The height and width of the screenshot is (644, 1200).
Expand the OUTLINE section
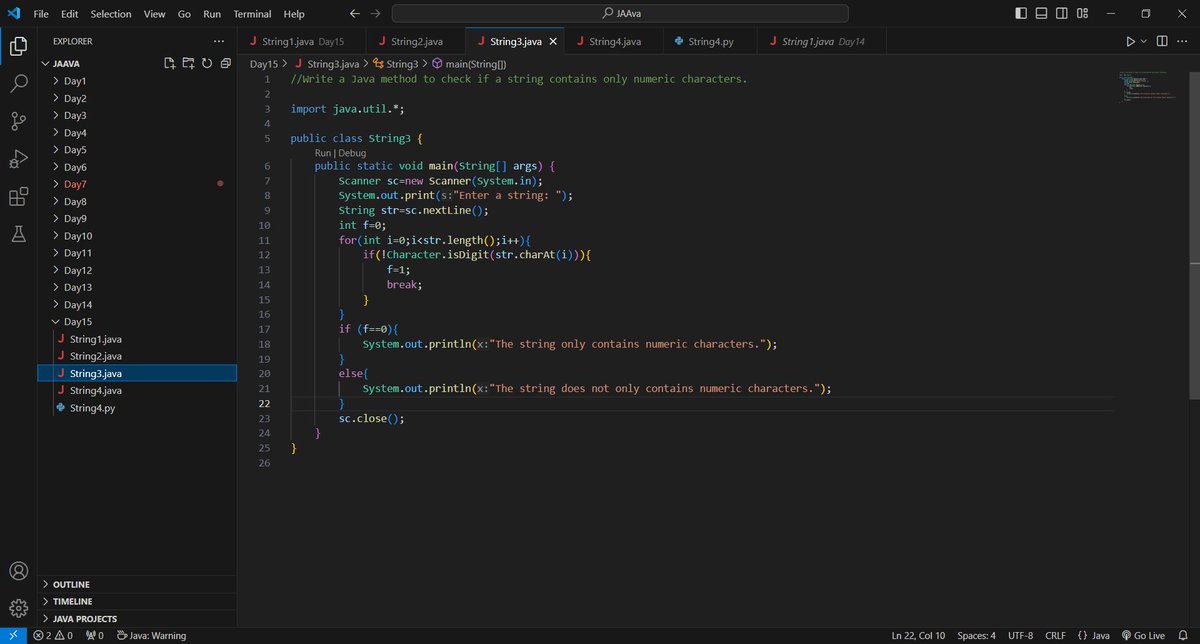coord(137,584)
